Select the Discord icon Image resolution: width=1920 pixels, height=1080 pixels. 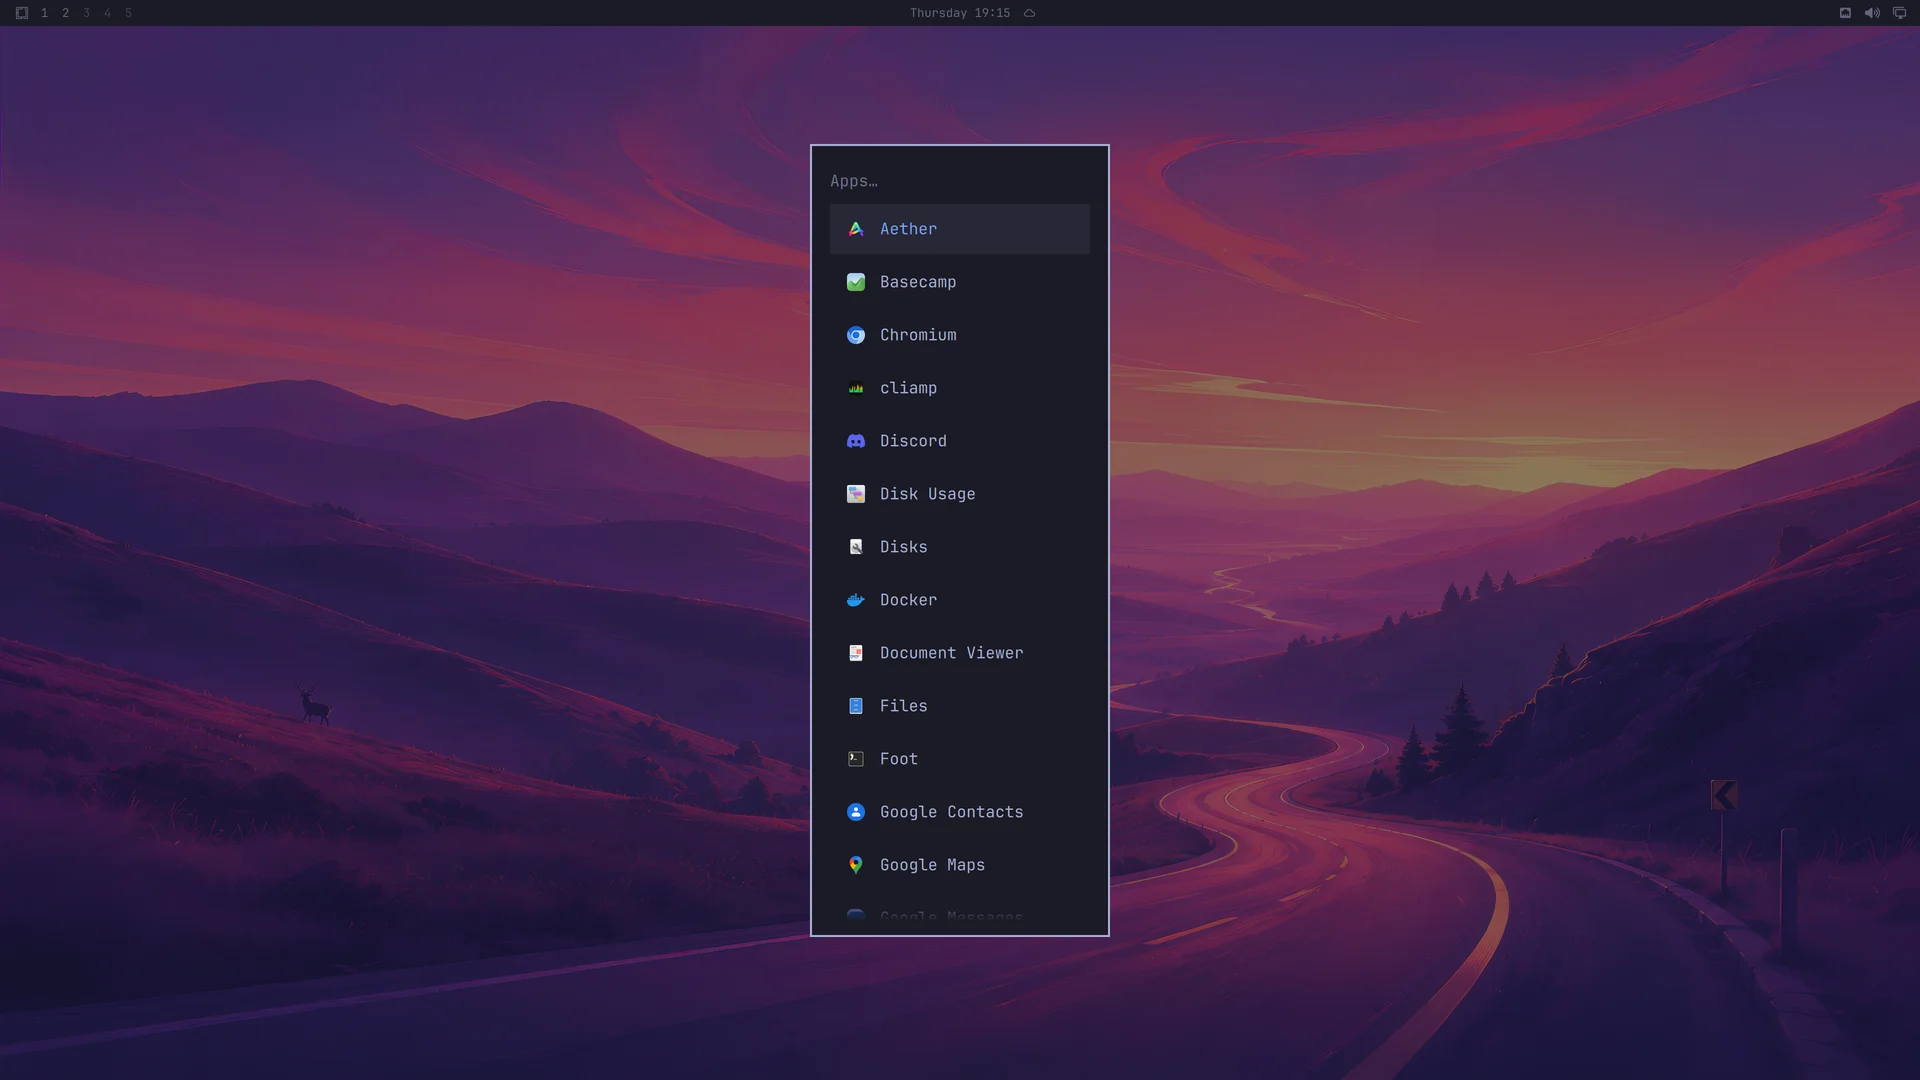pyautogui.click(x=856, y=441)
